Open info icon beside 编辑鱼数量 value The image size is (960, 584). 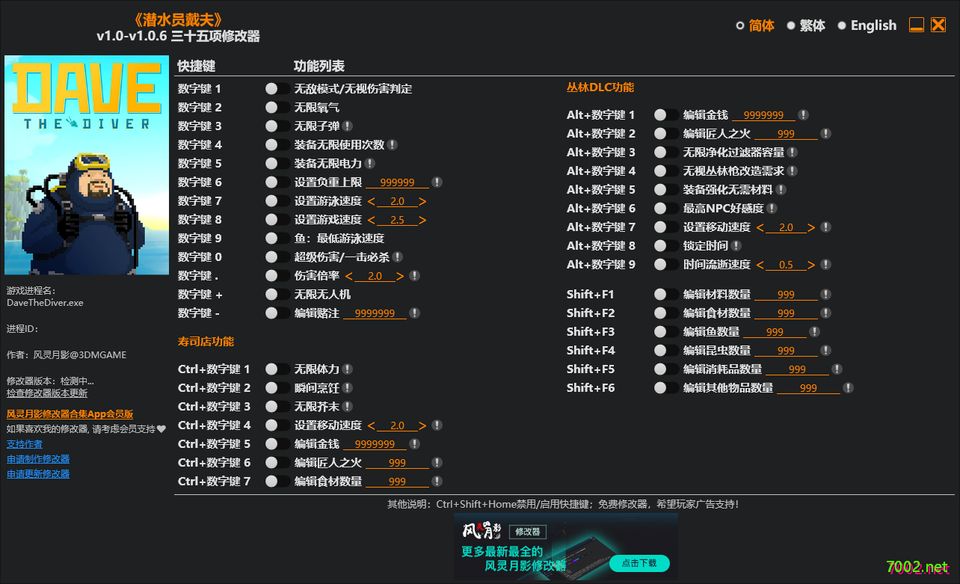tap(814, 332)
